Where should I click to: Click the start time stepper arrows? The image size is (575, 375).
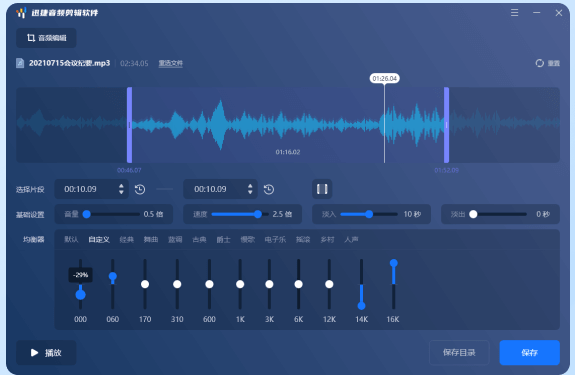coord(121,189)
